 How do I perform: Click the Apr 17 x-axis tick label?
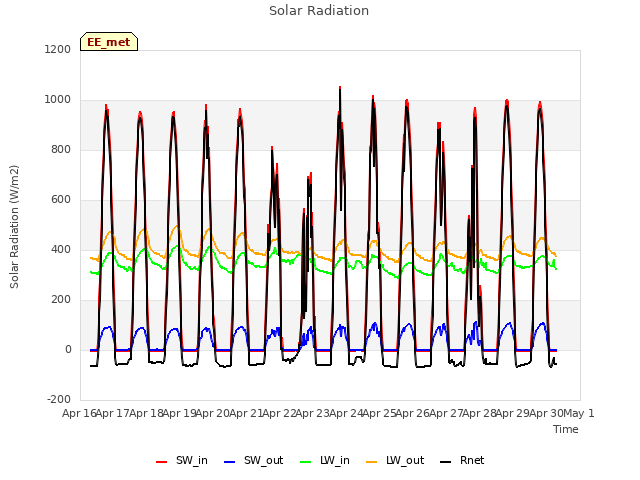(113, 413)
